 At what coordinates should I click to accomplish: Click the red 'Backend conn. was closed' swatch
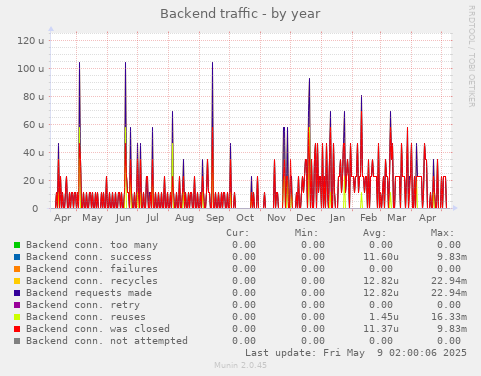tap(17, 329)
